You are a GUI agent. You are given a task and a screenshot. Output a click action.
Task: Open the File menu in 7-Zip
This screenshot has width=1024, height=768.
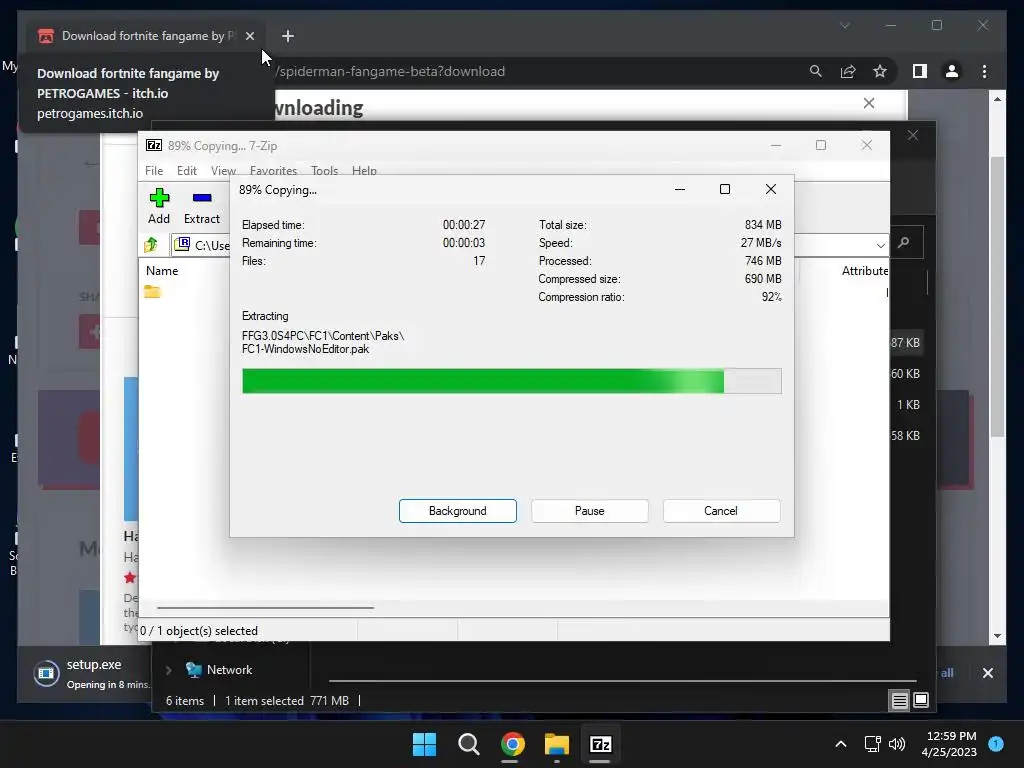pos(154,170)
